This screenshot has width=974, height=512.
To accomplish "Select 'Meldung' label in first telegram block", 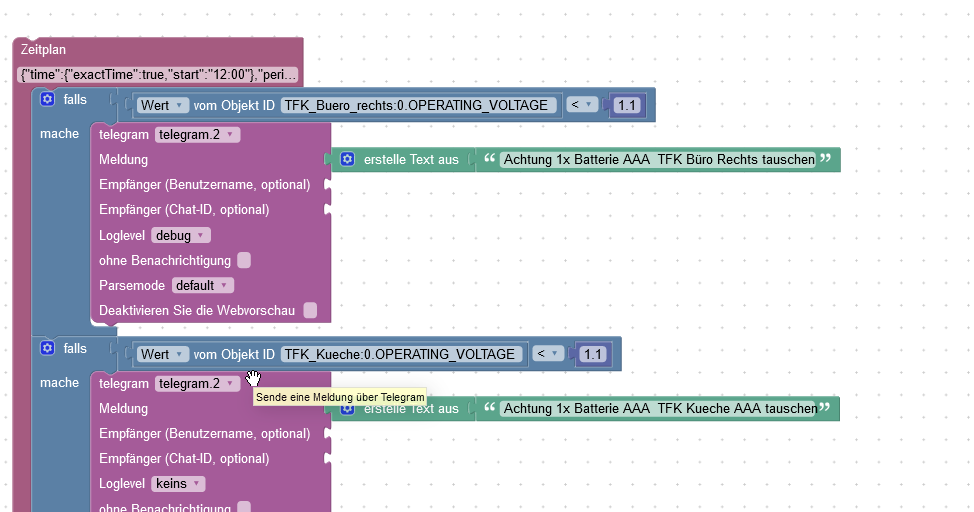I will pyautogui.click(x=123, y=160).
